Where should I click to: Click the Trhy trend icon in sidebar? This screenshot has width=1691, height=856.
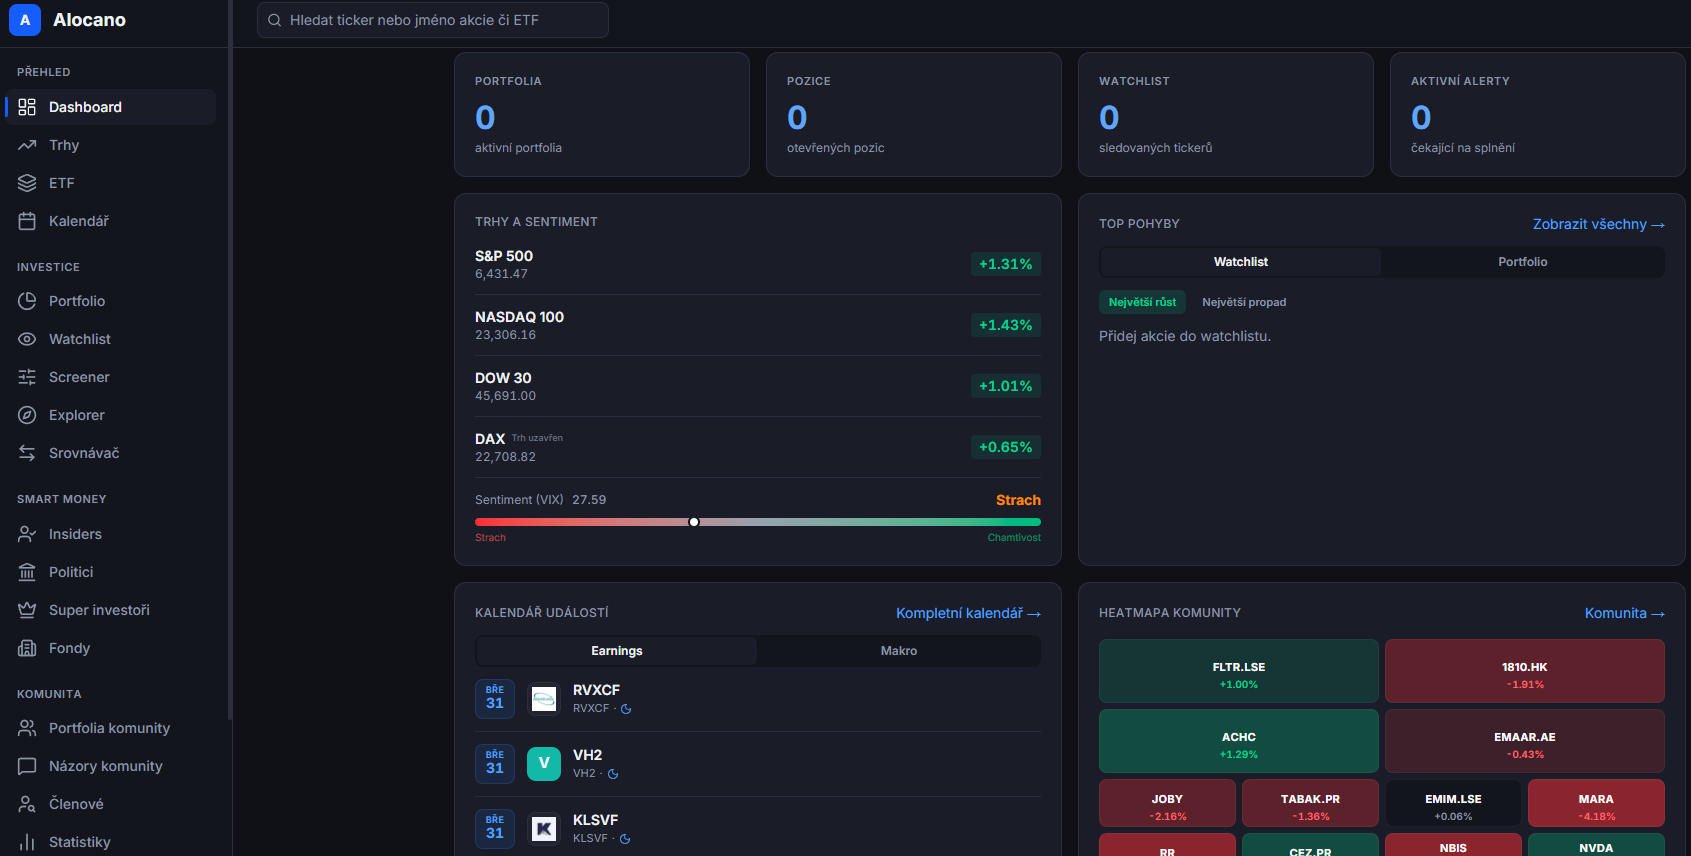tap(27, 145)
